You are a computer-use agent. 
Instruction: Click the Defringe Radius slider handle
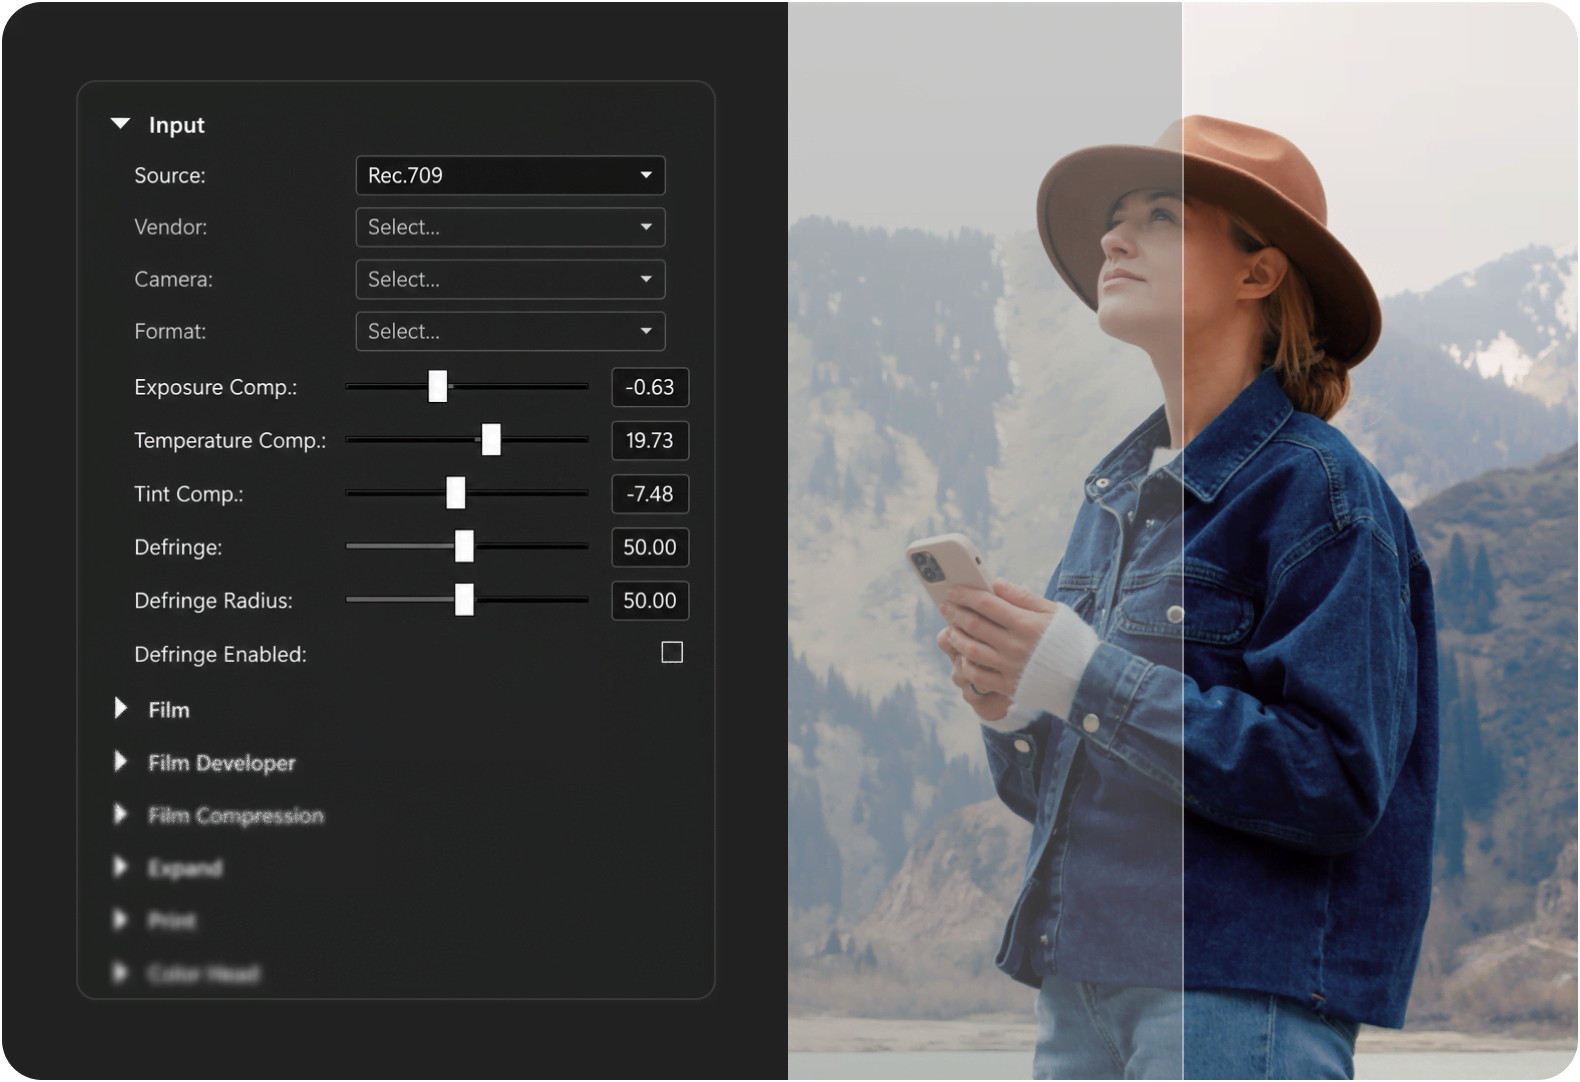pyautogui.click(x=464, y=600)
